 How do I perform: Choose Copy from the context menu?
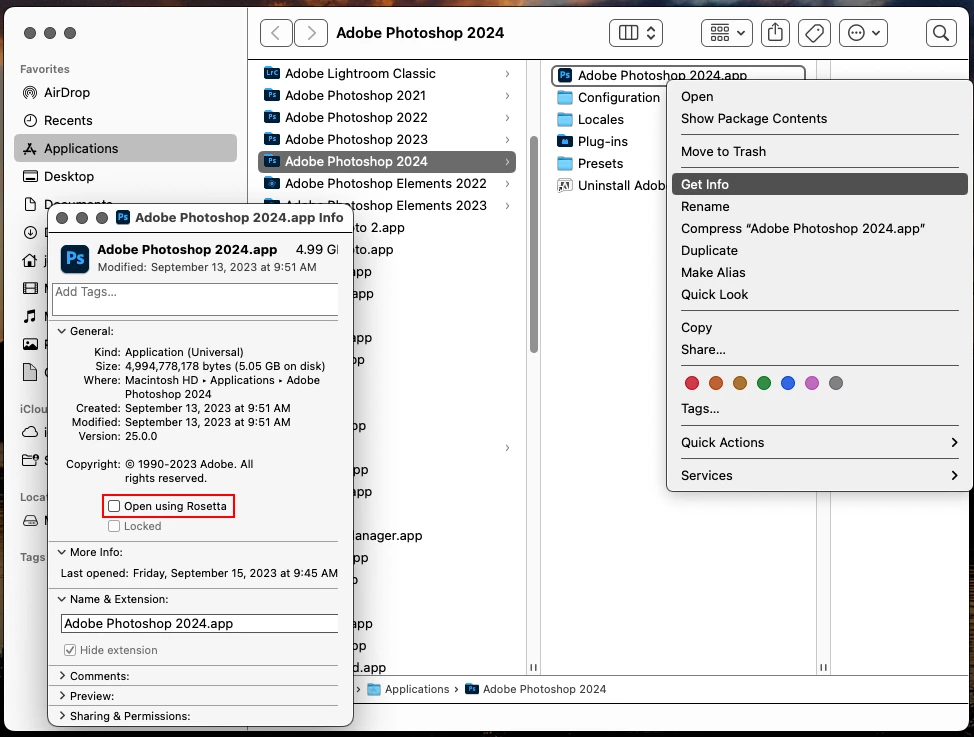point(819,327)
